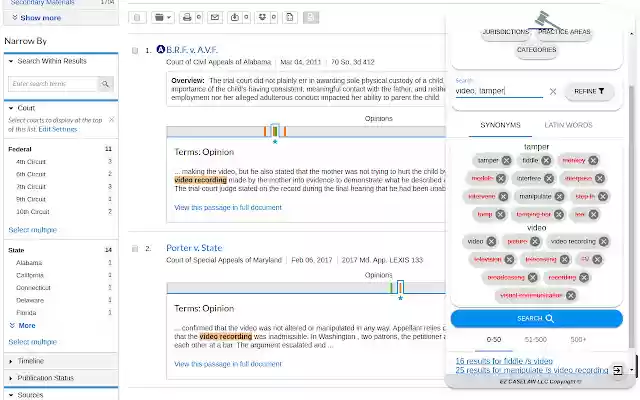Expand the Timeline filter section
Screen dimensions: 640x400
click(x=11, y=361)
